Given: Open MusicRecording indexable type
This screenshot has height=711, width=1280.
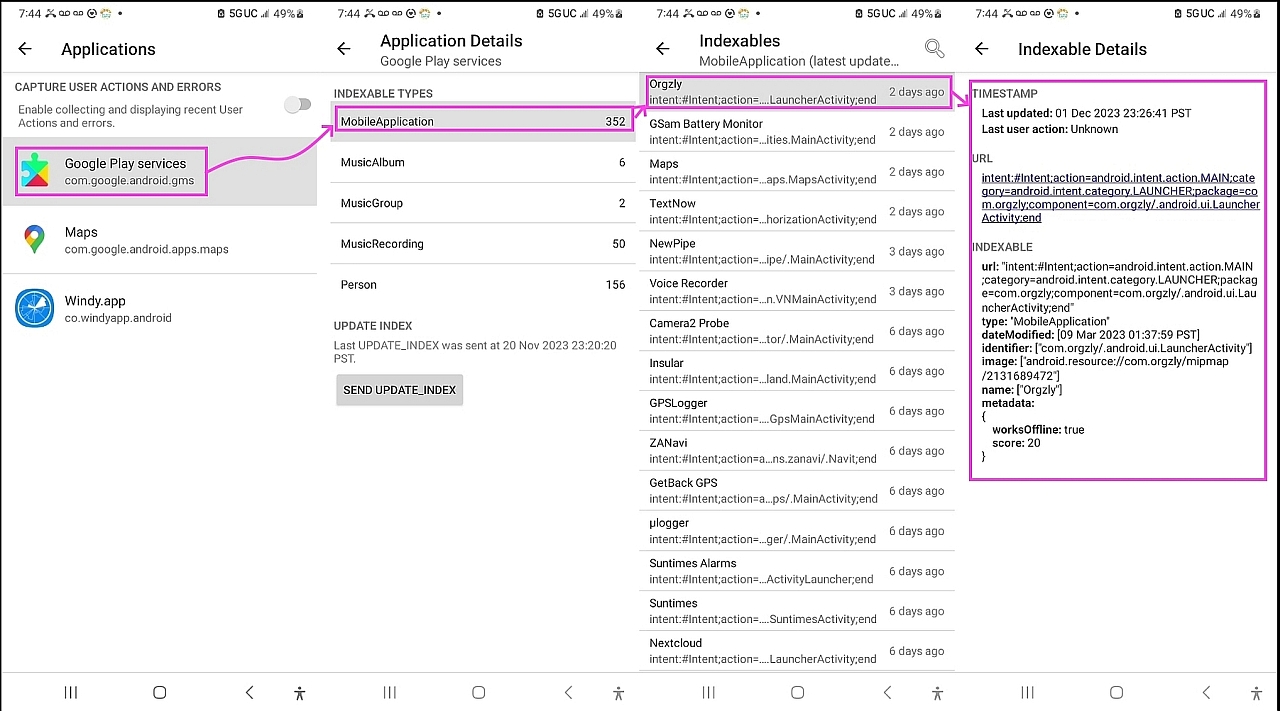Looking at the screenshot, I should pos(482,244).
